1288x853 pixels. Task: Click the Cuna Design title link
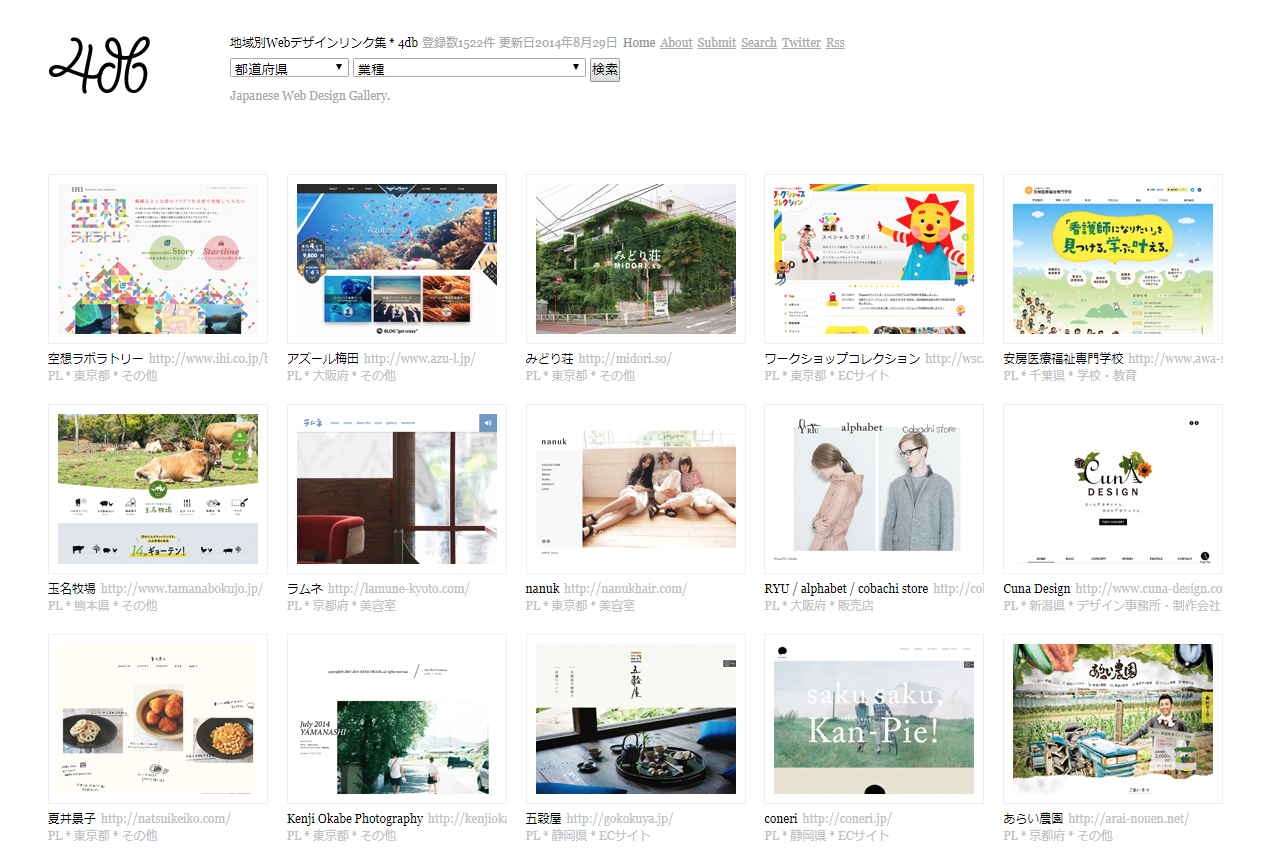(x=1037, y=589)
